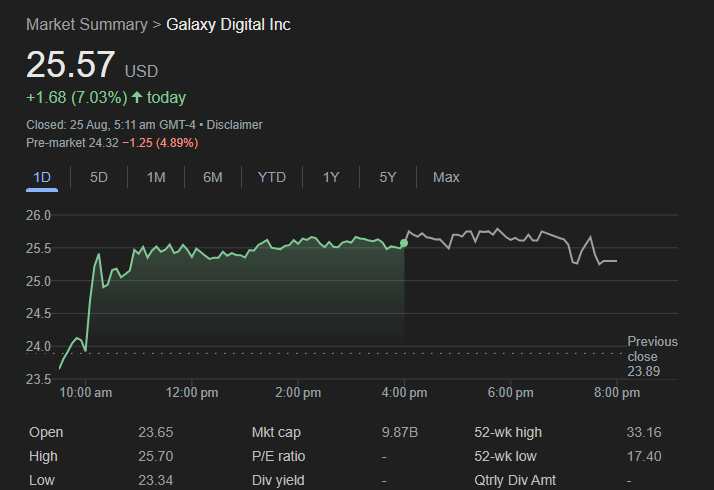Click the green dot marker on the chart

point(404,243)
